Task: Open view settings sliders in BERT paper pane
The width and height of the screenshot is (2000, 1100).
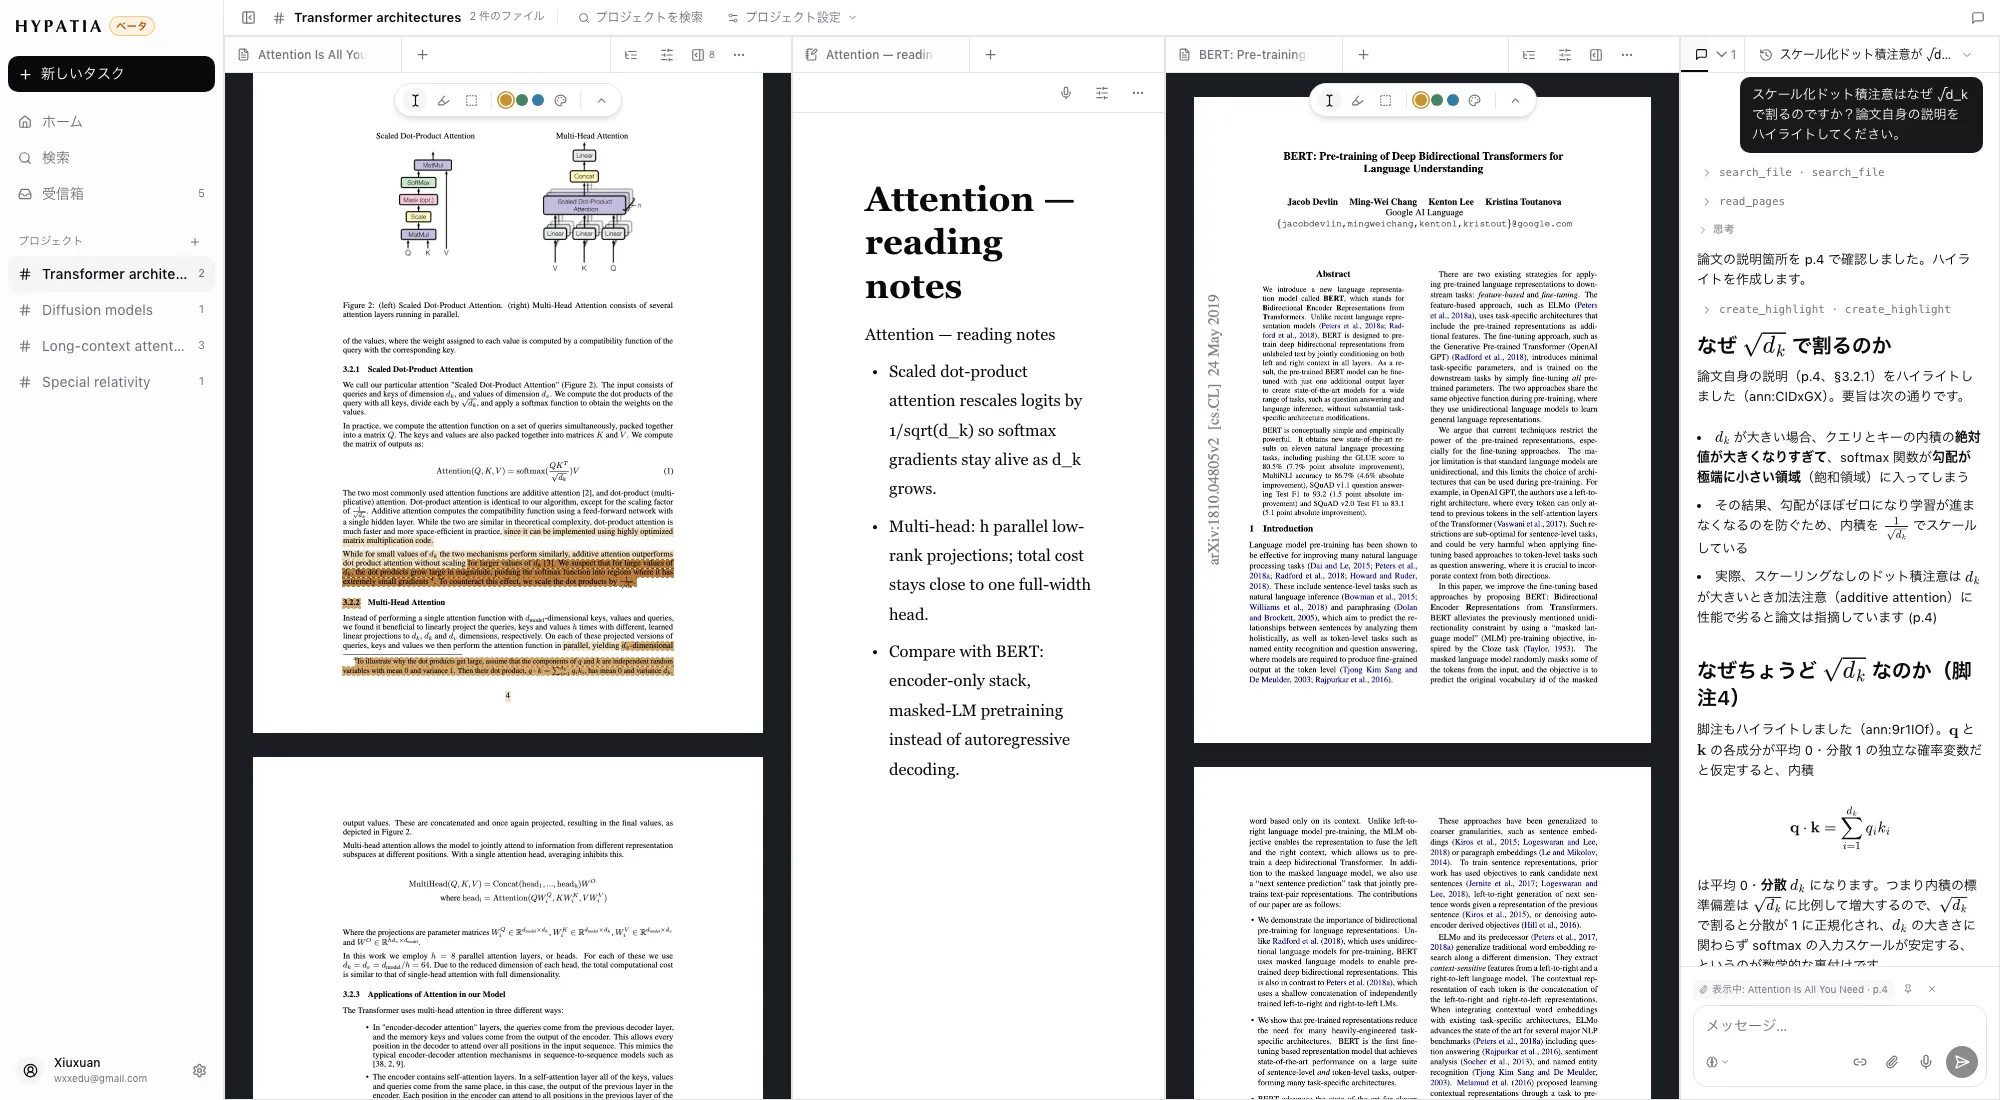Action: click(x=1565, y=55)
